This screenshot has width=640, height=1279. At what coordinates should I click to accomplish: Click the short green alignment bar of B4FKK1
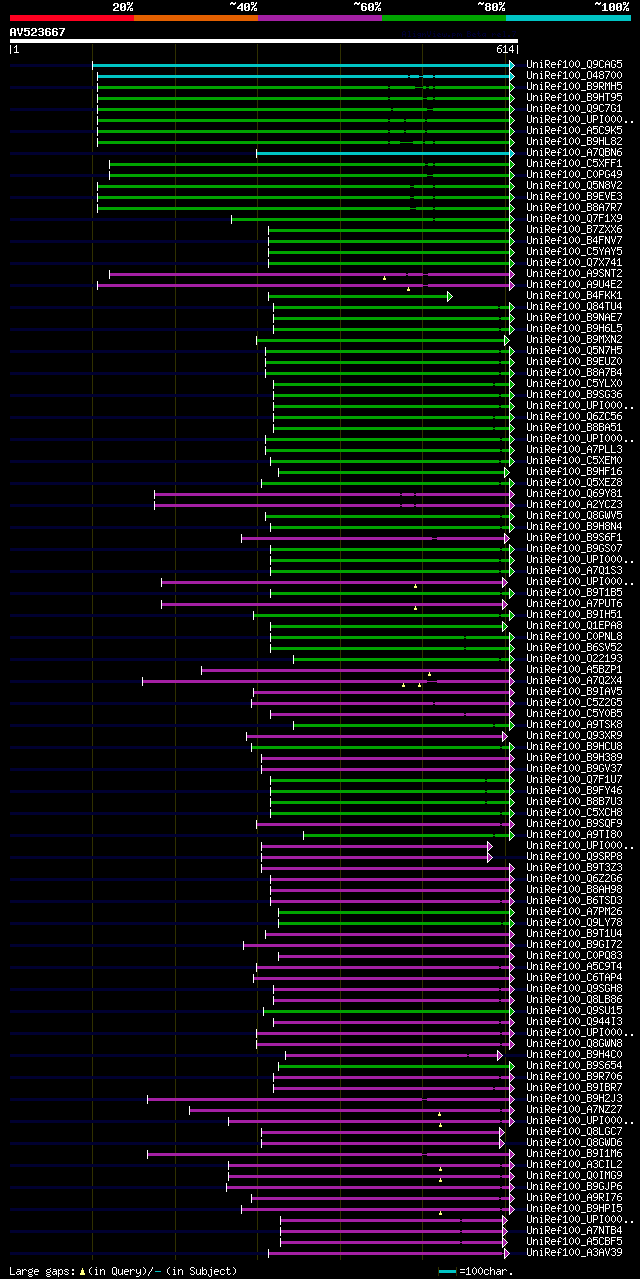pyautogui.click(x=360, y=296)
